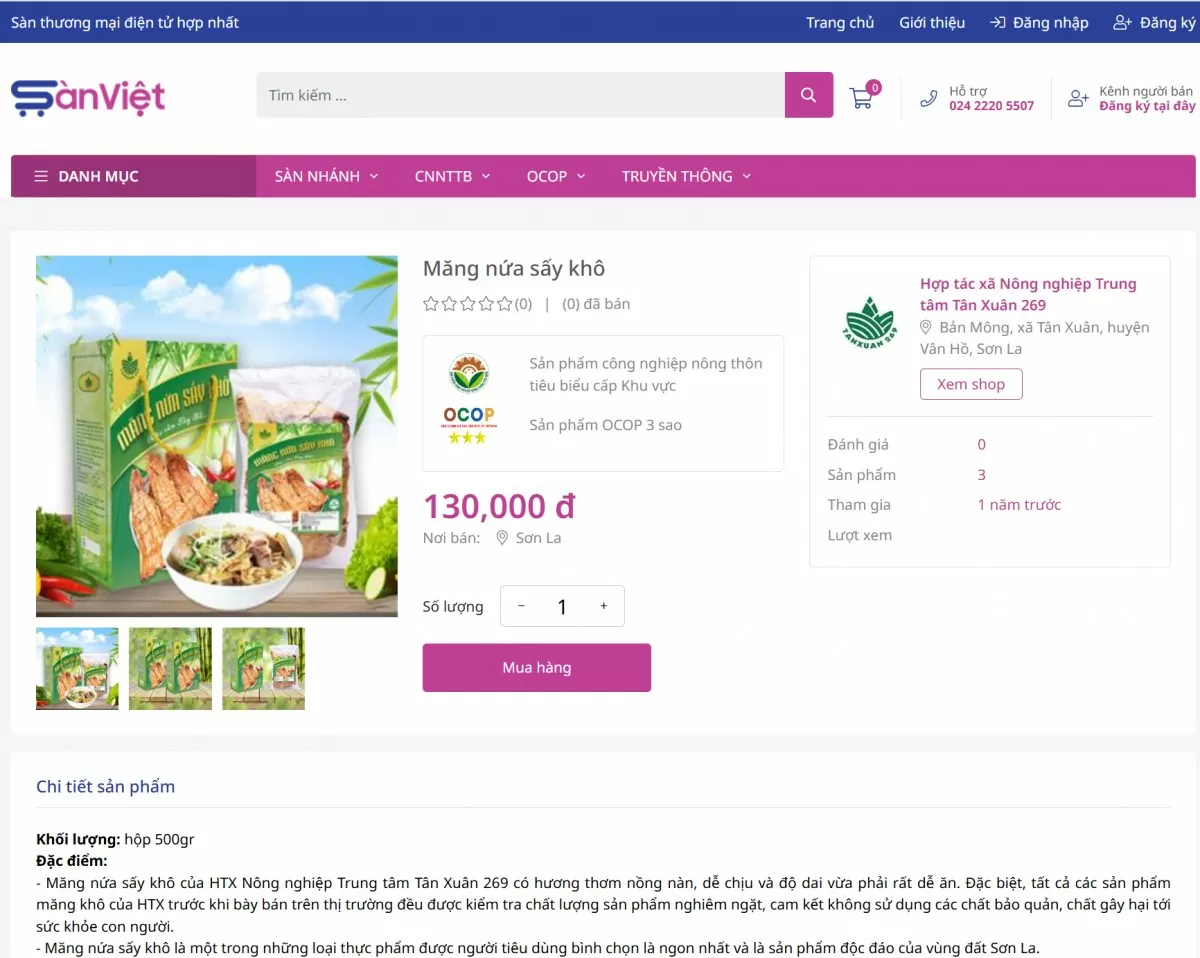The width and height of the screenshot is (1200, 958).
Task: Click the Tân Xuân shop logo
Action: pos(870,321)
